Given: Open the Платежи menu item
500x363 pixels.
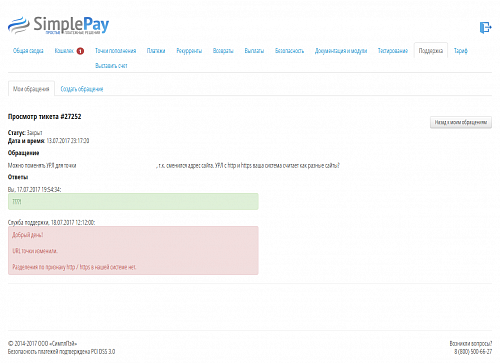Looking at the screenshot, I should coord(156,51).
